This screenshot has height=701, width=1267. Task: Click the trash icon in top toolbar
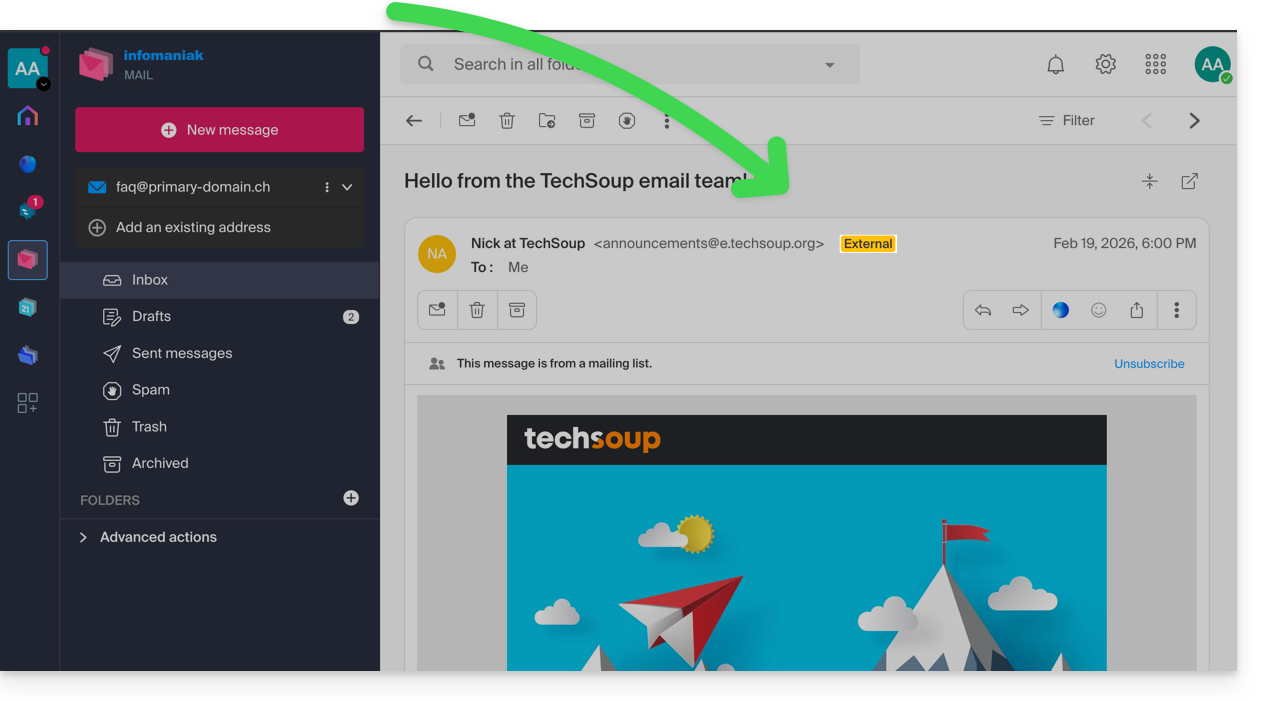(507, 121)
